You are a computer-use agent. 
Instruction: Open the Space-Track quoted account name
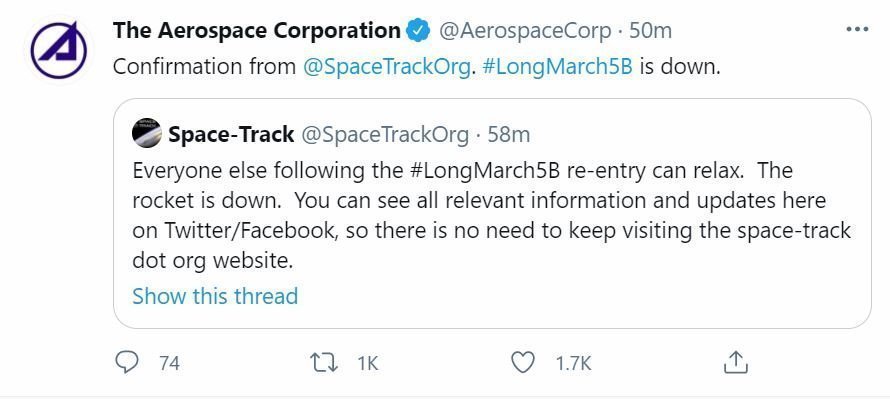pyautogui.click(x=231, y=135)
